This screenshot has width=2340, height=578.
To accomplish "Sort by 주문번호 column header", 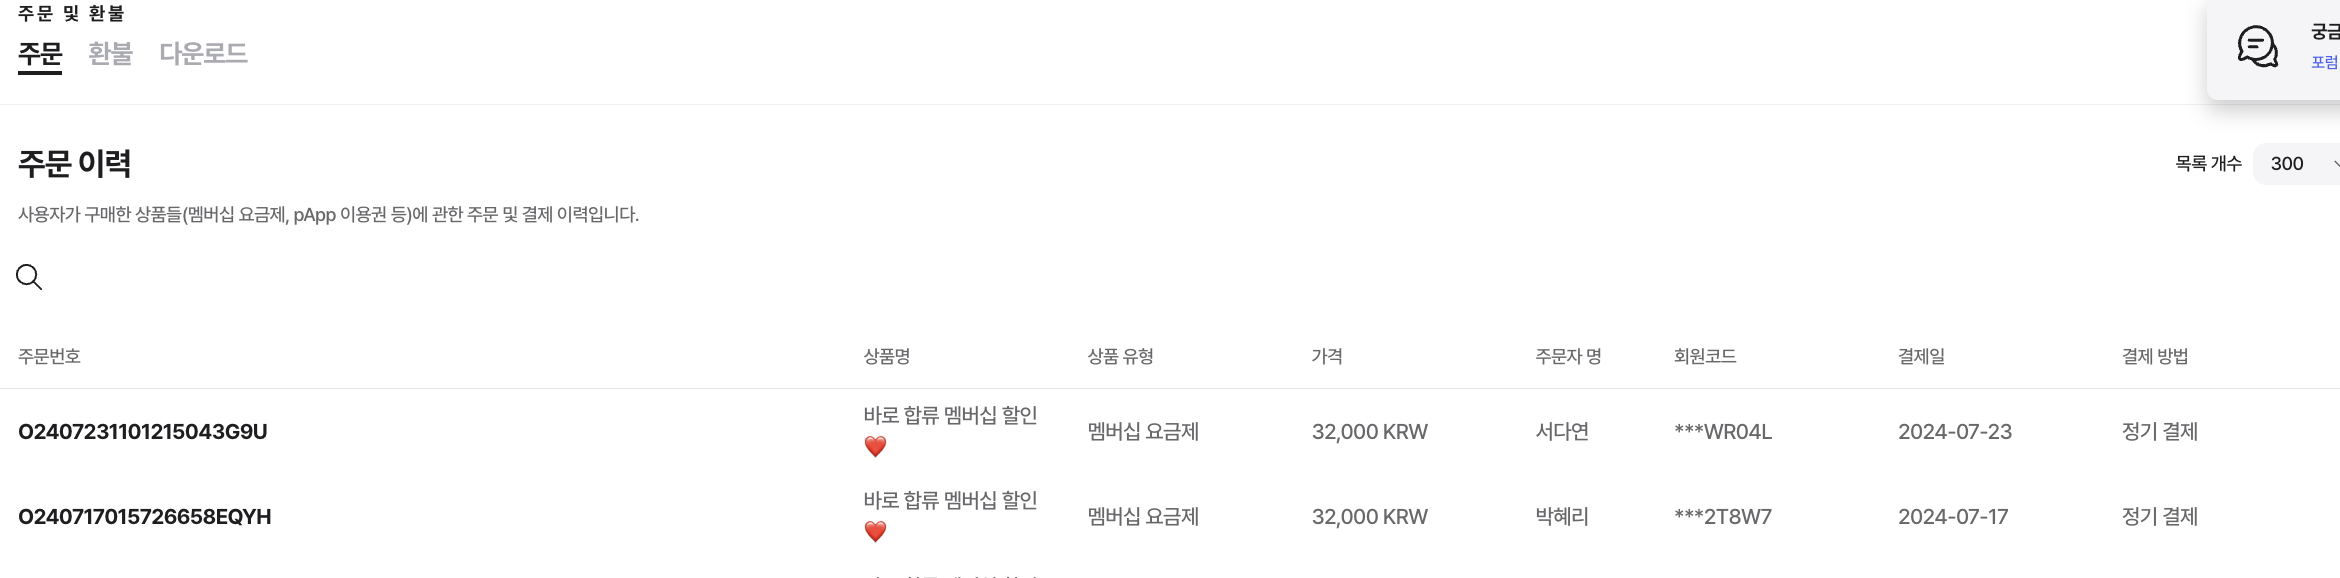I will (49, 356).
